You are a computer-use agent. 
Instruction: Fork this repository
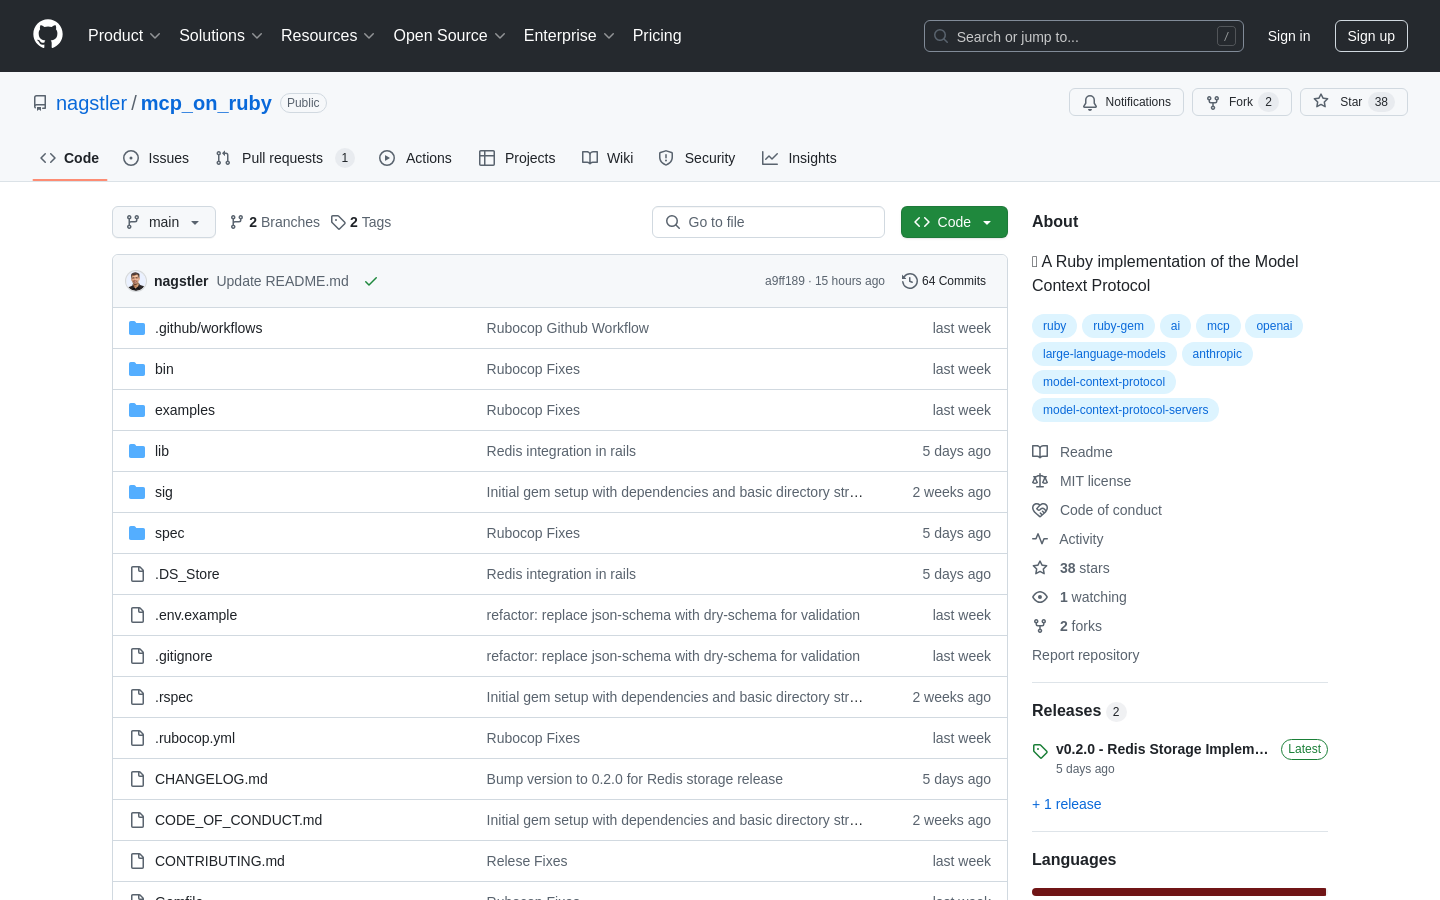click(1242, 102)
